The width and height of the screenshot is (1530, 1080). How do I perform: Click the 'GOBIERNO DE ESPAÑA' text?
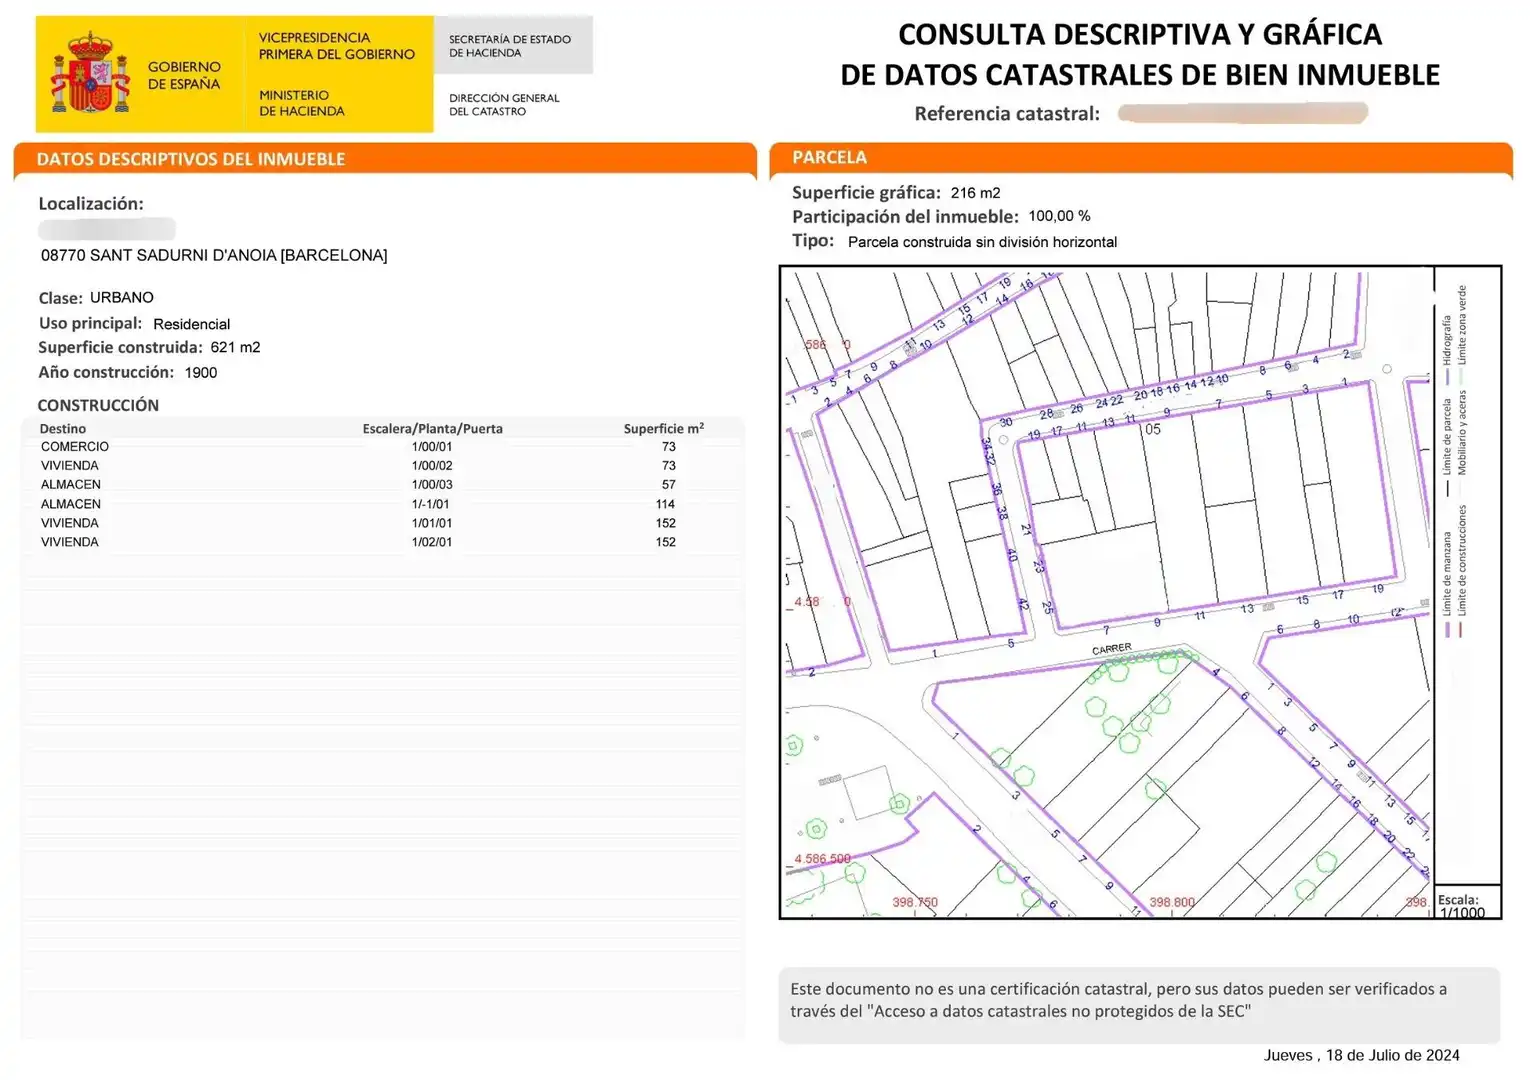(184, 75)
